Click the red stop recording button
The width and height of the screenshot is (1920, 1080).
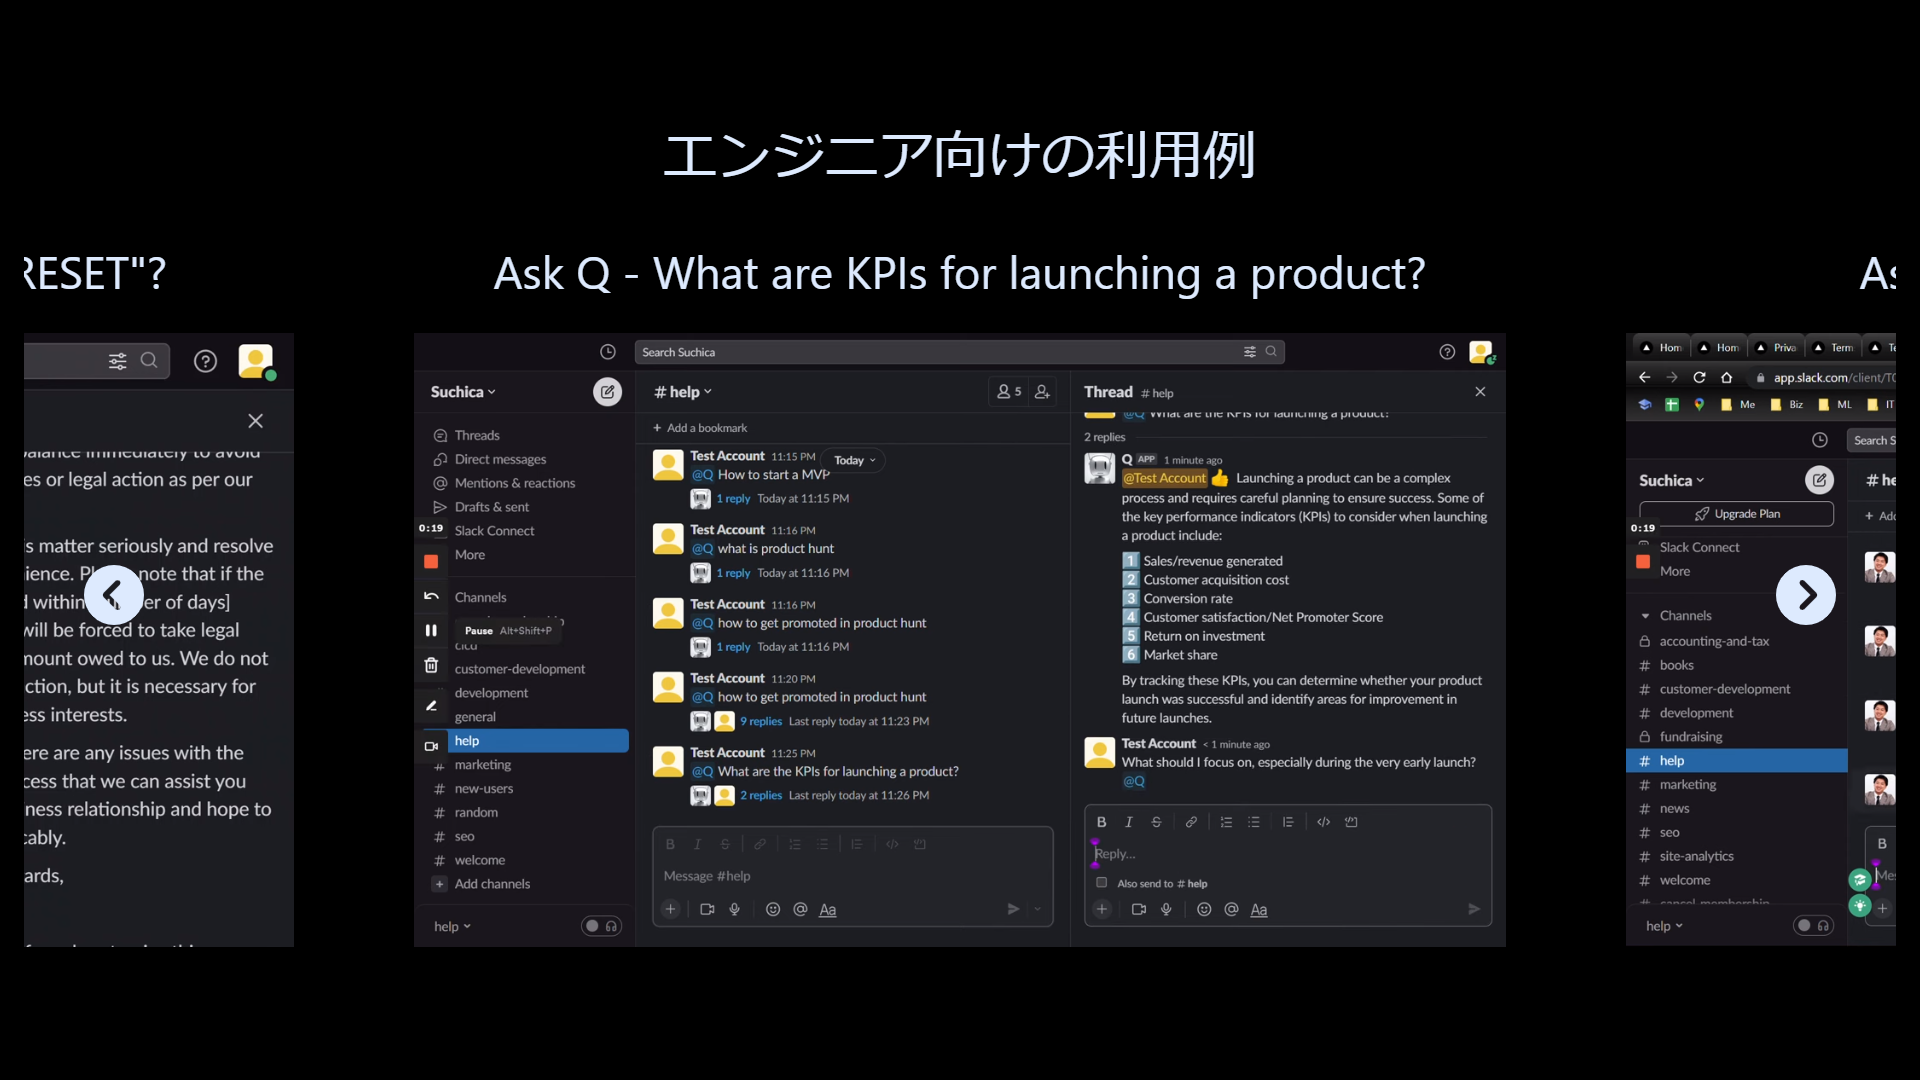tap(431, 562)
